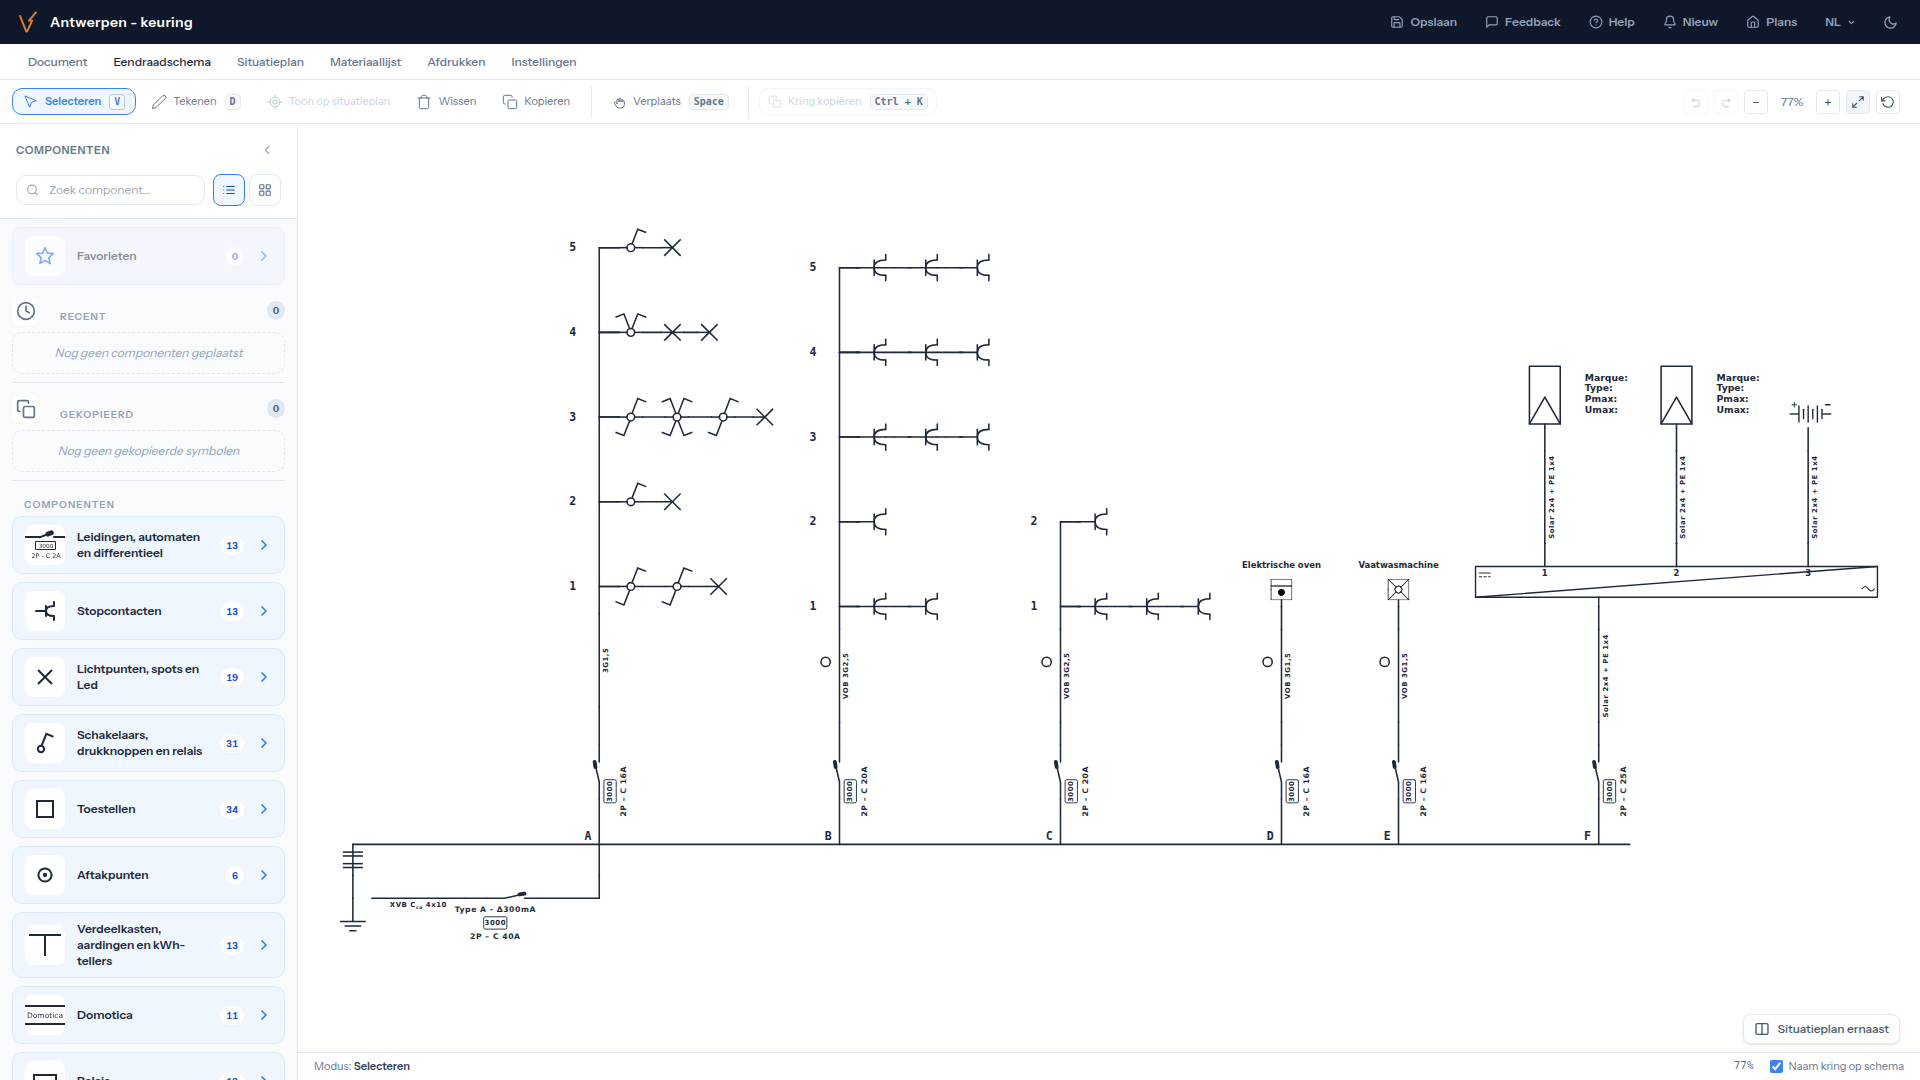Image resolution: width=1920 pixels, height=1080 pixels.
Task: Activate Selecteren tool
Action: click(74, 102)
